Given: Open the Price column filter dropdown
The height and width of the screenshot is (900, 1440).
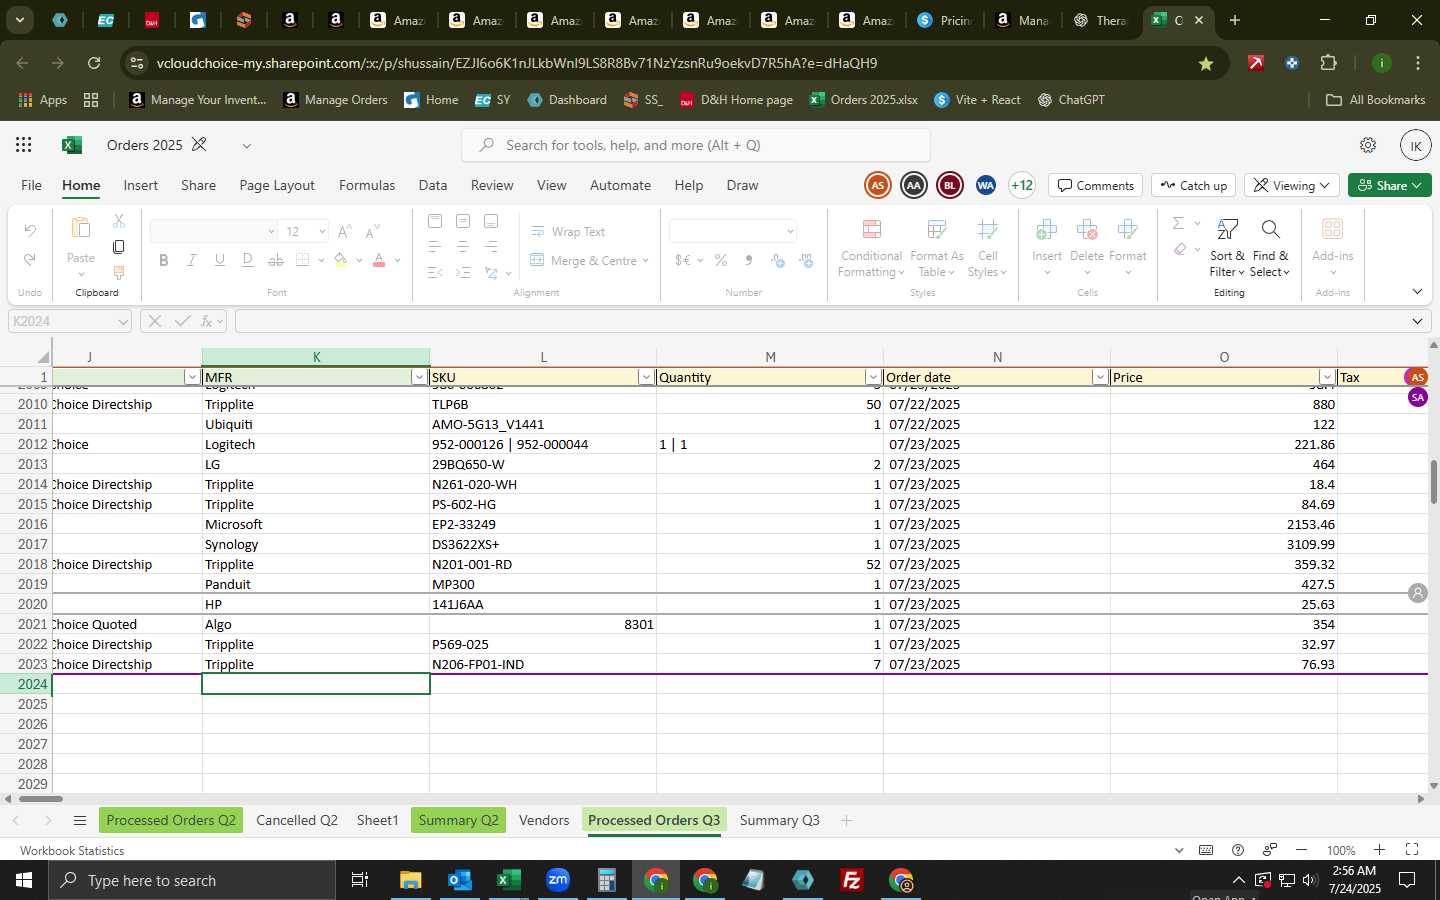Looking at the screenshot, I should (x=1327, y=377).
